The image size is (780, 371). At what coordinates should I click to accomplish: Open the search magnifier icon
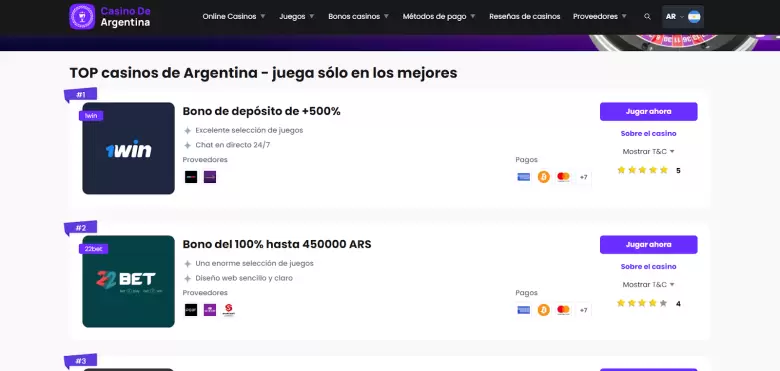pyautogui.click(x=647, y=16)
